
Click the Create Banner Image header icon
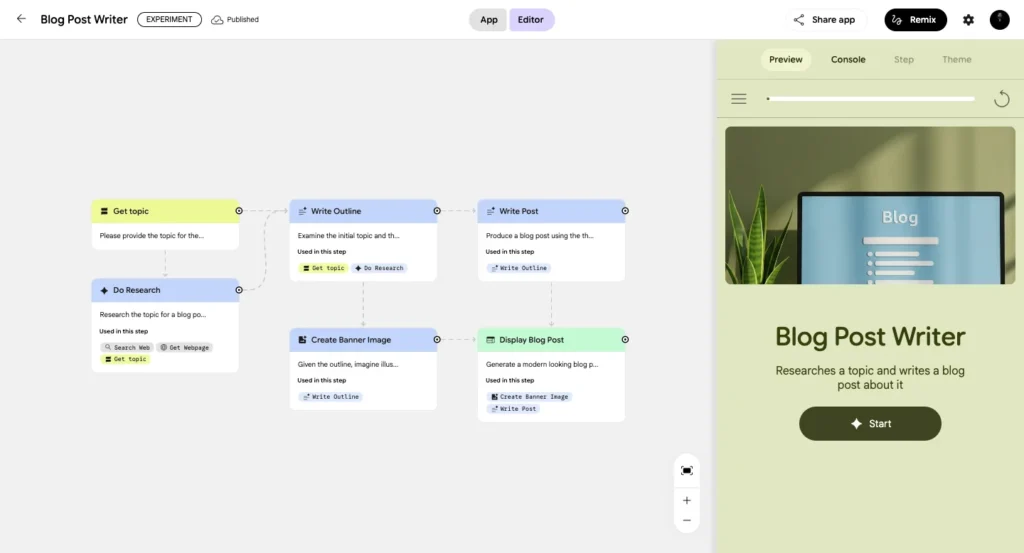pyautogui.click(x=302, y=340)
